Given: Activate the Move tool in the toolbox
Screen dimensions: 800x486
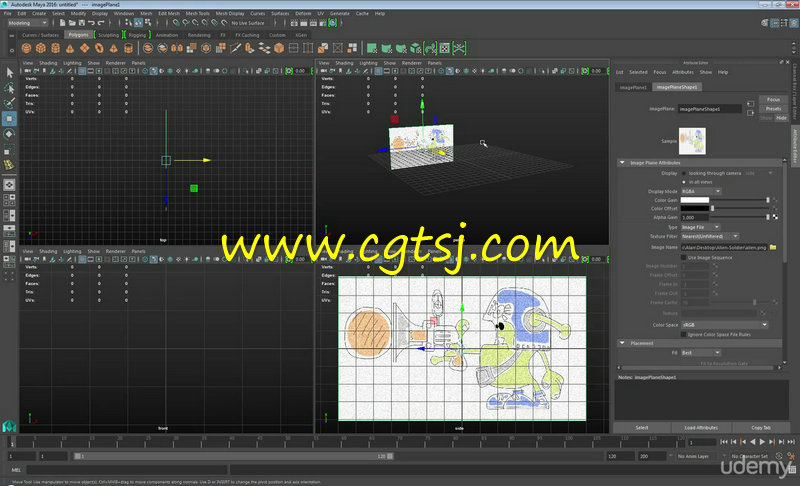Looking at the screenshot, I should point(9,119).
